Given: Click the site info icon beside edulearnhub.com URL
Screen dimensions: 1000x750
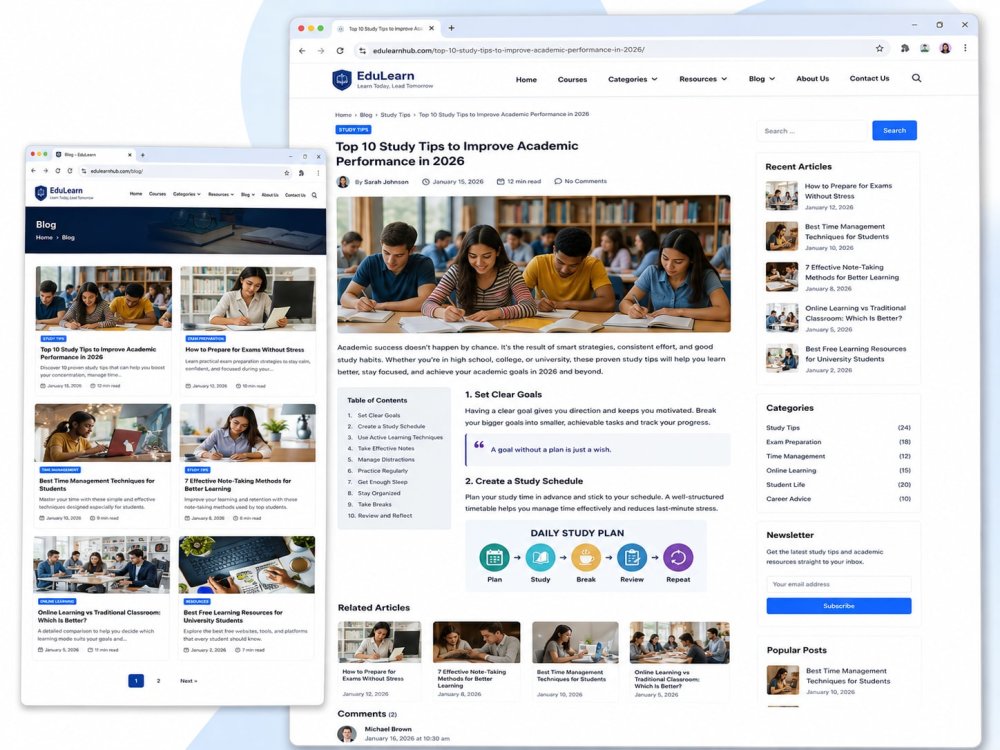Looking at the screenshot, I should click(x=362, y=50).
